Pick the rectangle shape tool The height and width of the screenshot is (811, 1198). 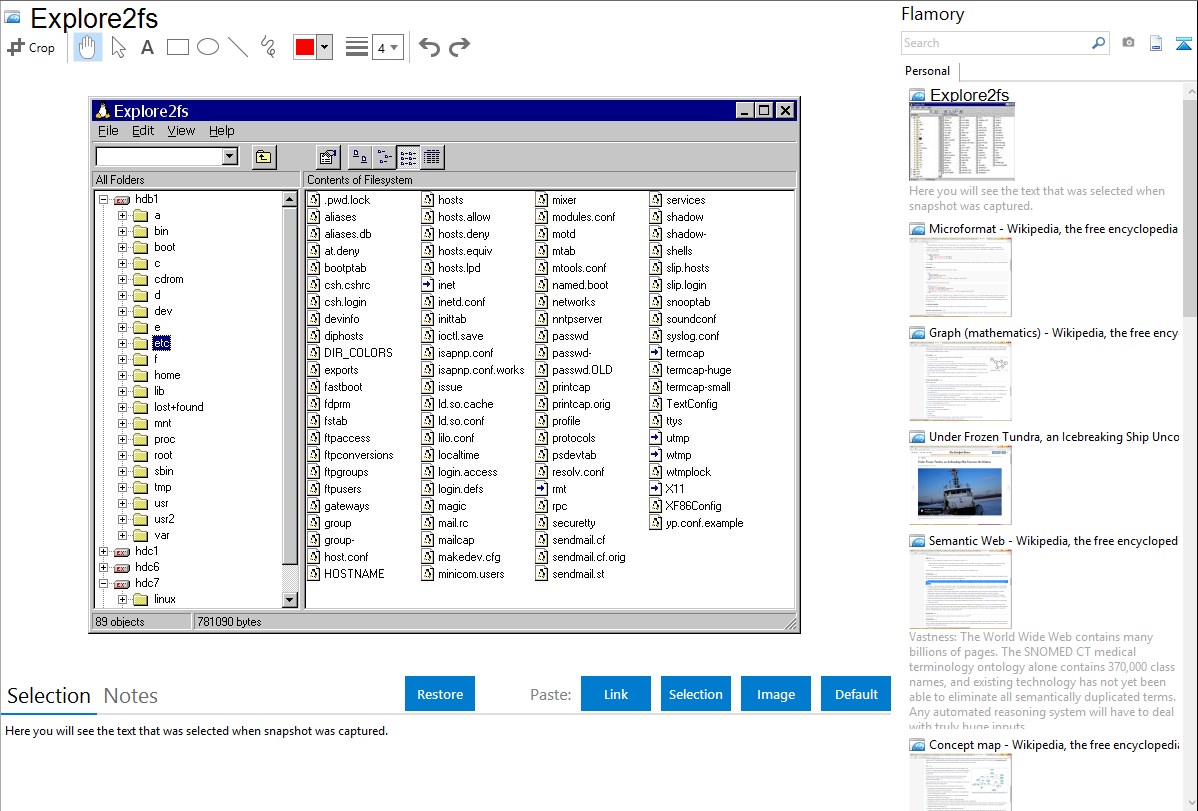pos(177,47)
